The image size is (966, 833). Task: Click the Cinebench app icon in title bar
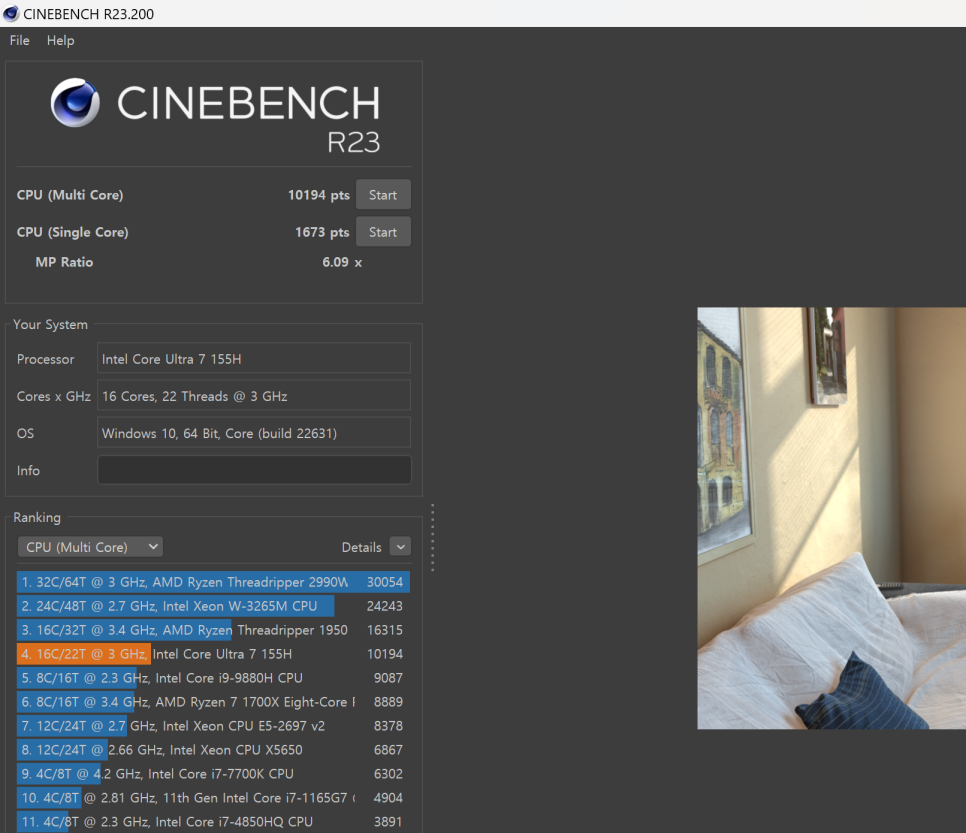(10, 13)
